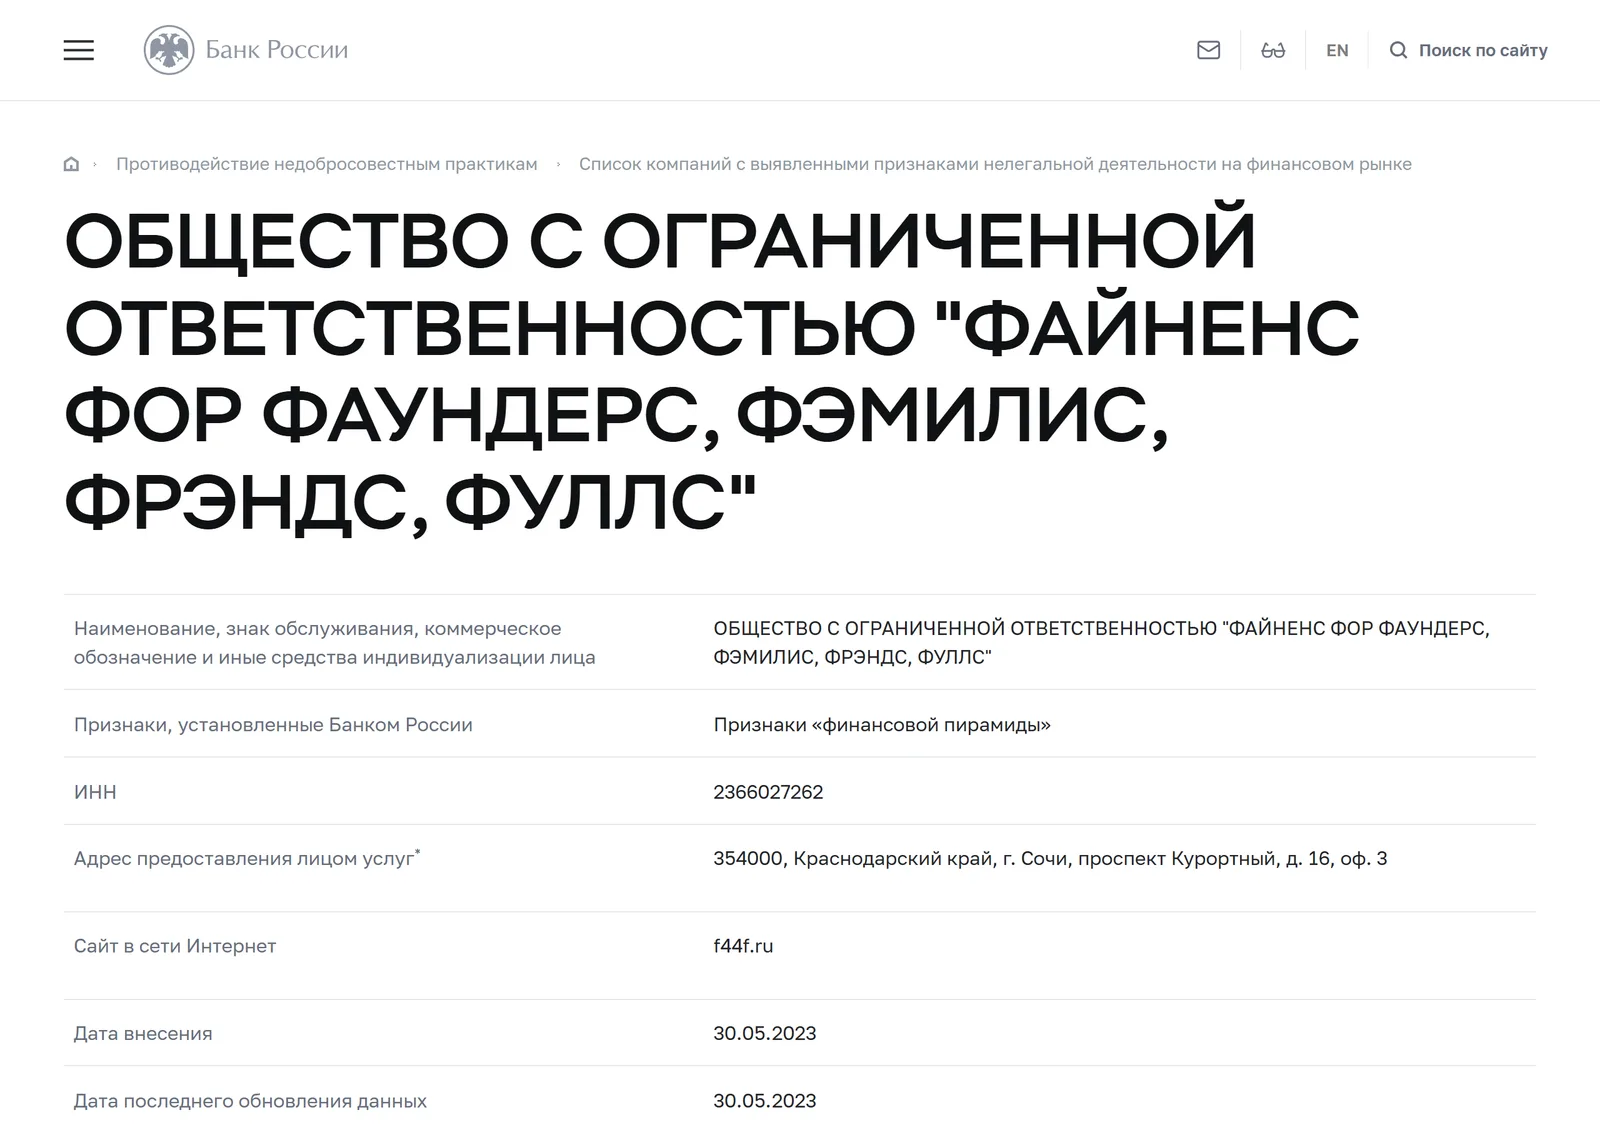Viewport: 1600px width, 1125px height.
Task: Click the ИНН row label
Action: pos(95,792)
